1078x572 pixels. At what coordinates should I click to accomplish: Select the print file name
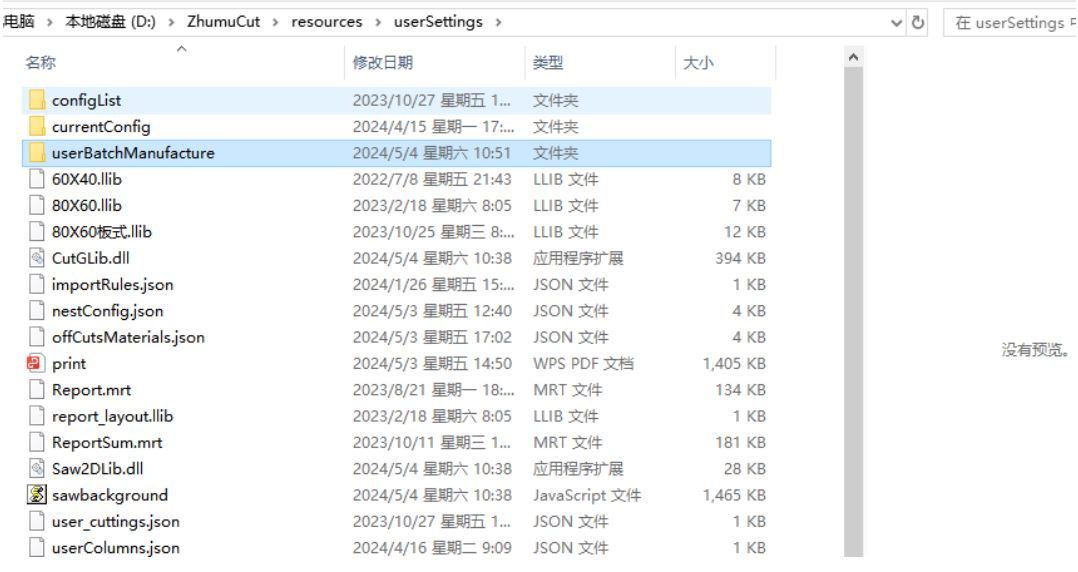pyautogui.click(x=69, y=364)
